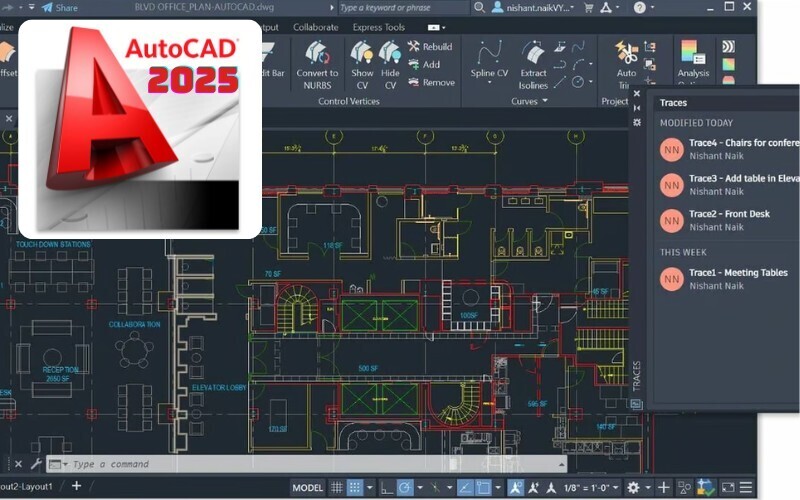Click the Clean Screen status icon

[x=728, y=487]
